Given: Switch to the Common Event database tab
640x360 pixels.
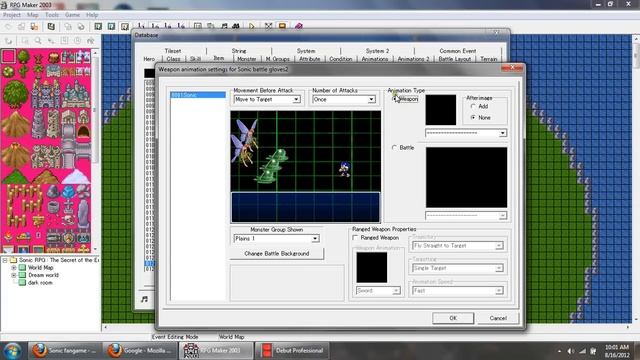Looking at the screenshot, I should pyautogui.click(x=458, y=51).
